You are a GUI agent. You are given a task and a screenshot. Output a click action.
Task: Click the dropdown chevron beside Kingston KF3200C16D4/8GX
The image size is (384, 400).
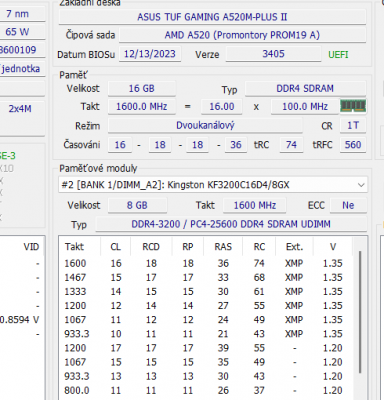(361, 185)
